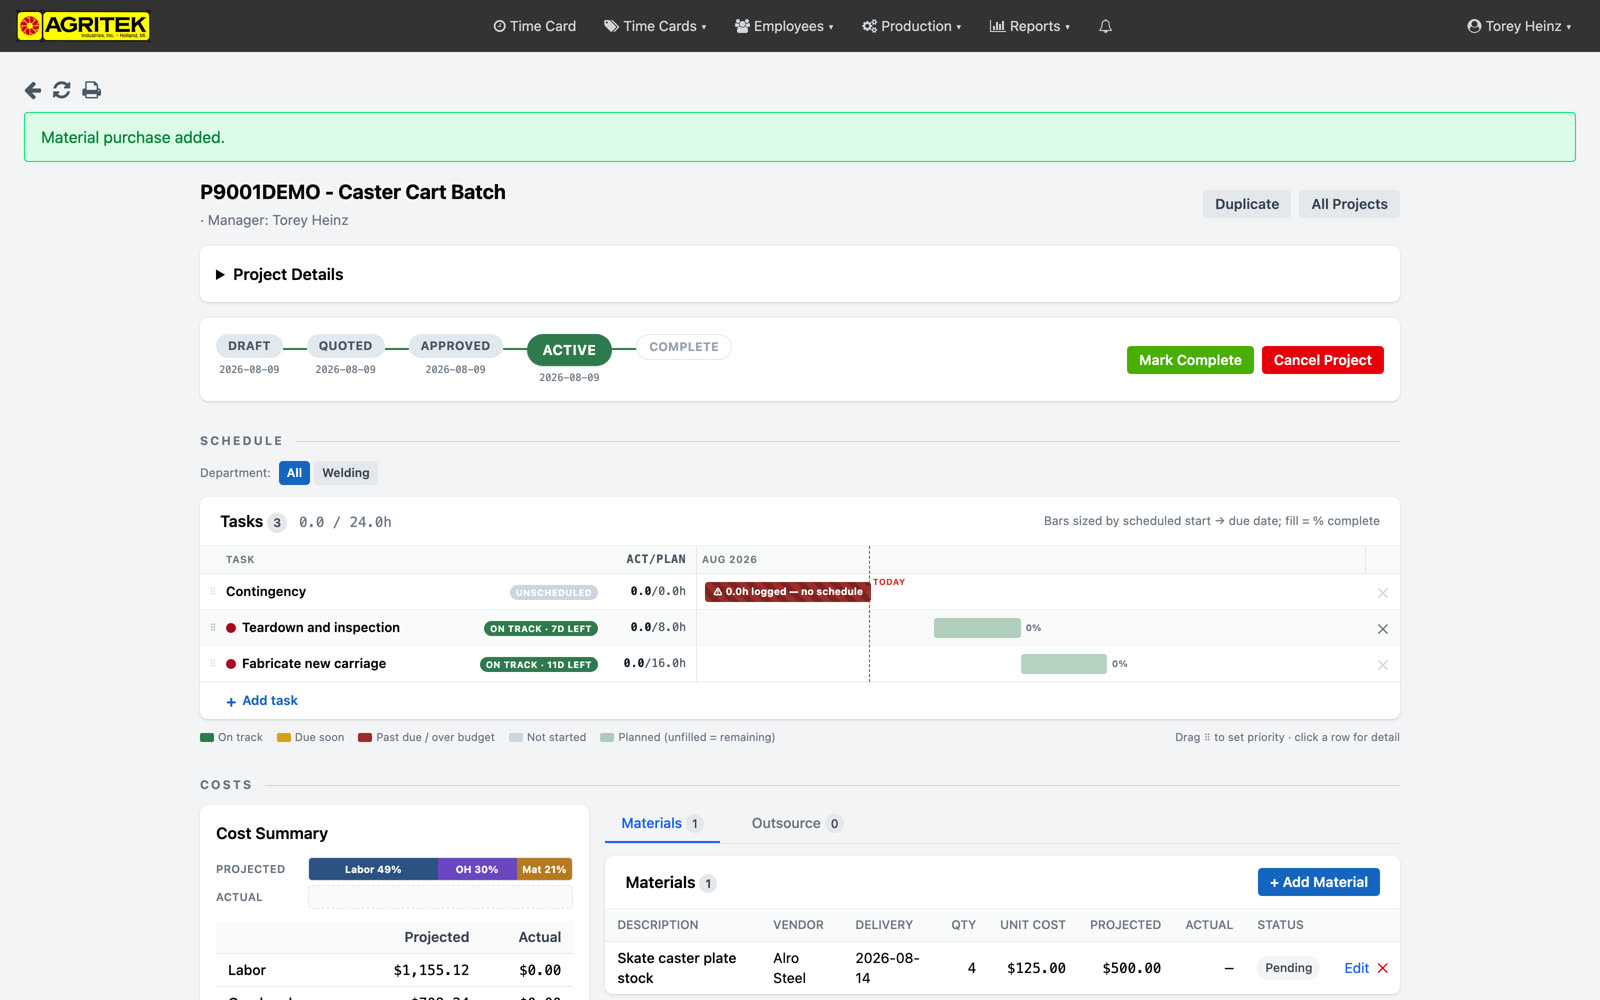Select the ACTIVE stage pill

[x=569, y=350]
